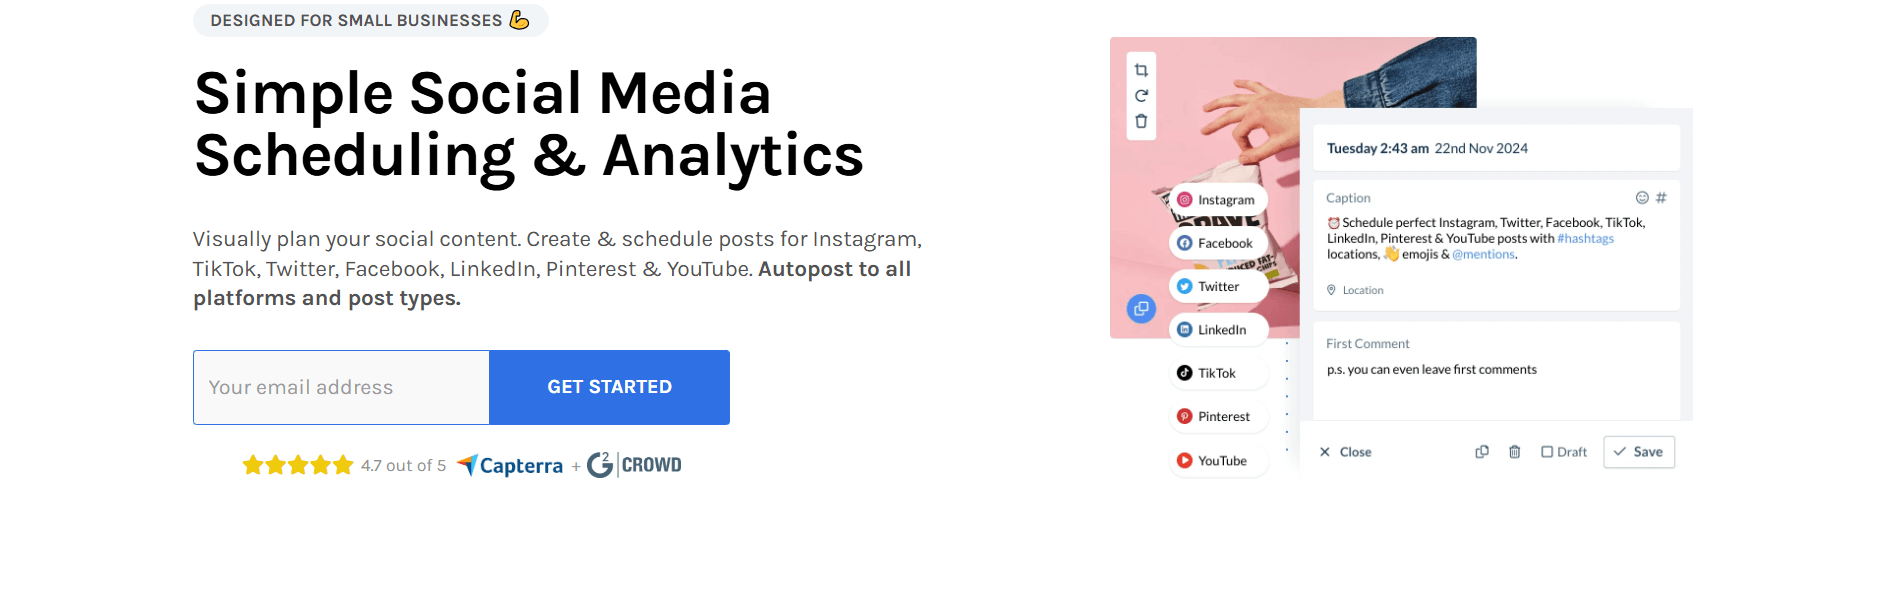The height and width of the screenshot is (592, 1886).
Task: Open the emoji picker in Caption
Action: click(x=1641, y=198)
